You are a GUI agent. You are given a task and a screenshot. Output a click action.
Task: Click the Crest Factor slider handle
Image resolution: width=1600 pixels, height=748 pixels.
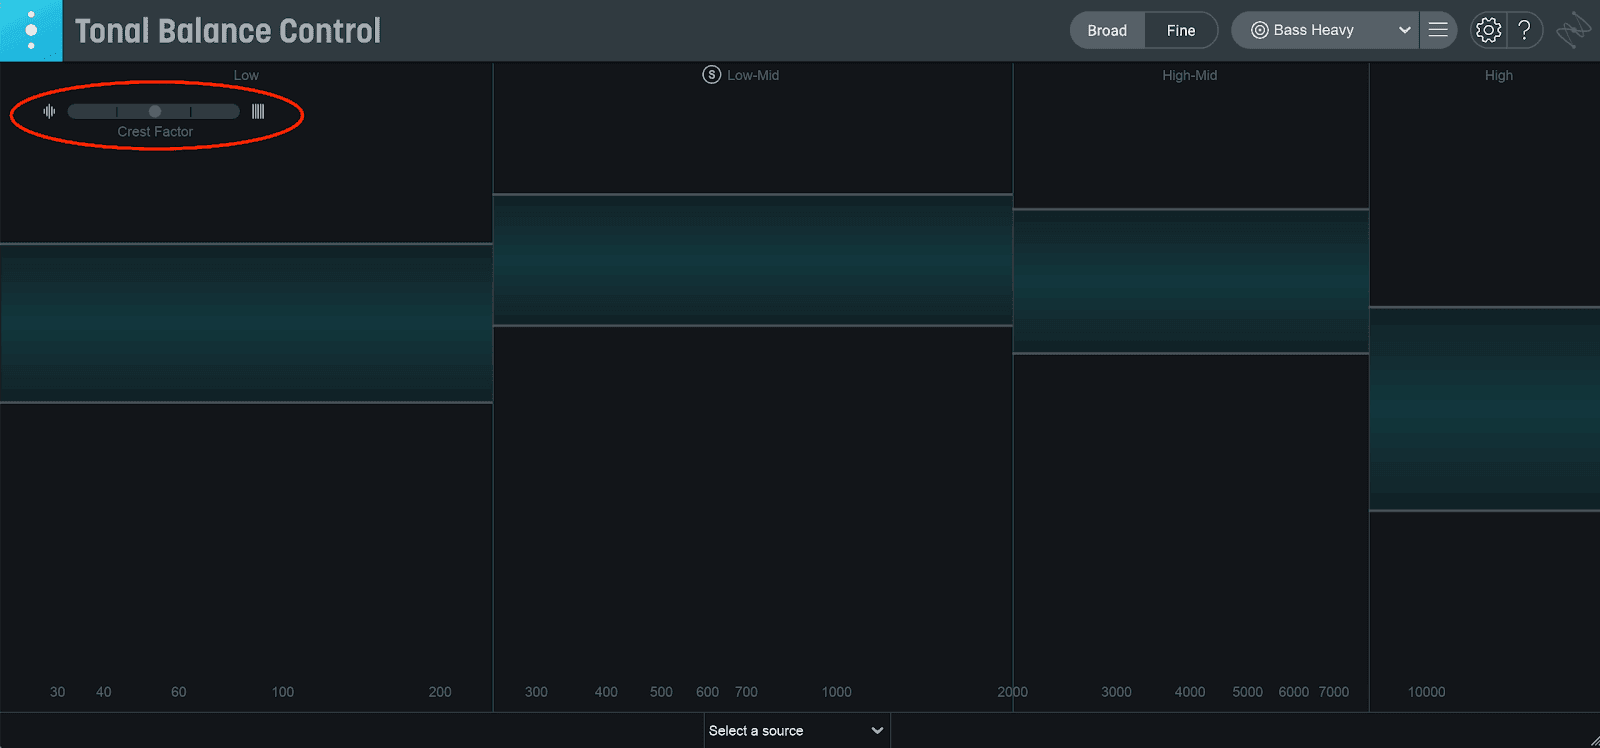155,111
